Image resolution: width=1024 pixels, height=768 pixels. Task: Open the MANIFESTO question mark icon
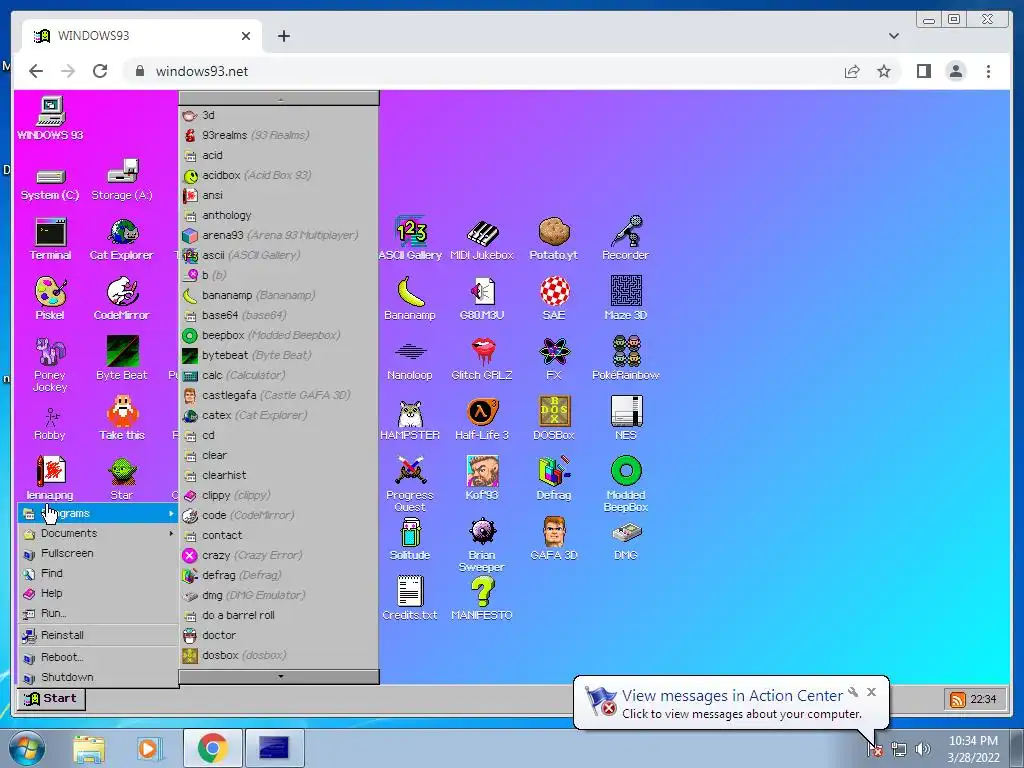482,599
